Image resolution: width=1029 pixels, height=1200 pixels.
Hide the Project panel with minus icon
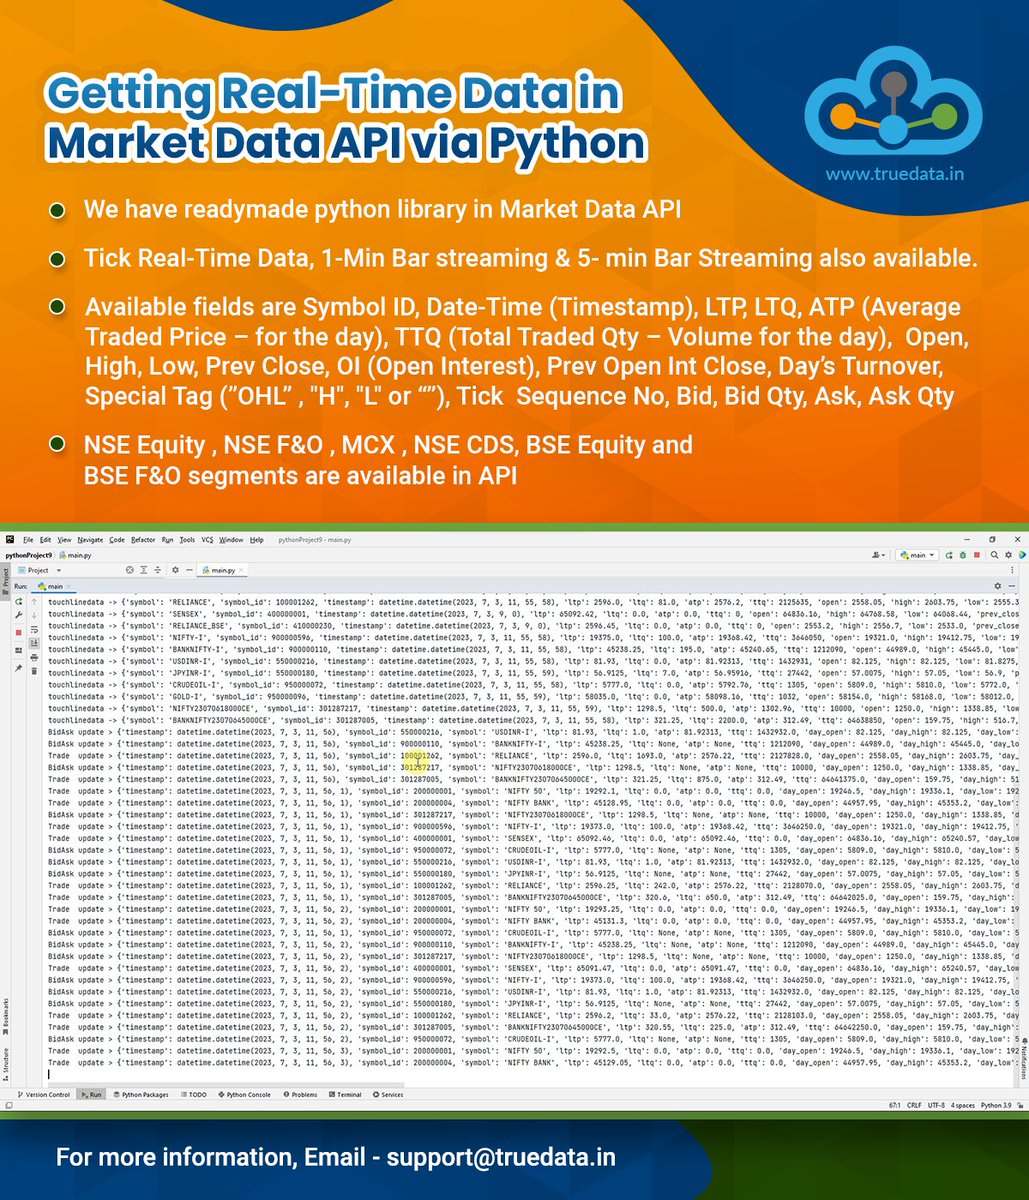(x=189, y=570)
